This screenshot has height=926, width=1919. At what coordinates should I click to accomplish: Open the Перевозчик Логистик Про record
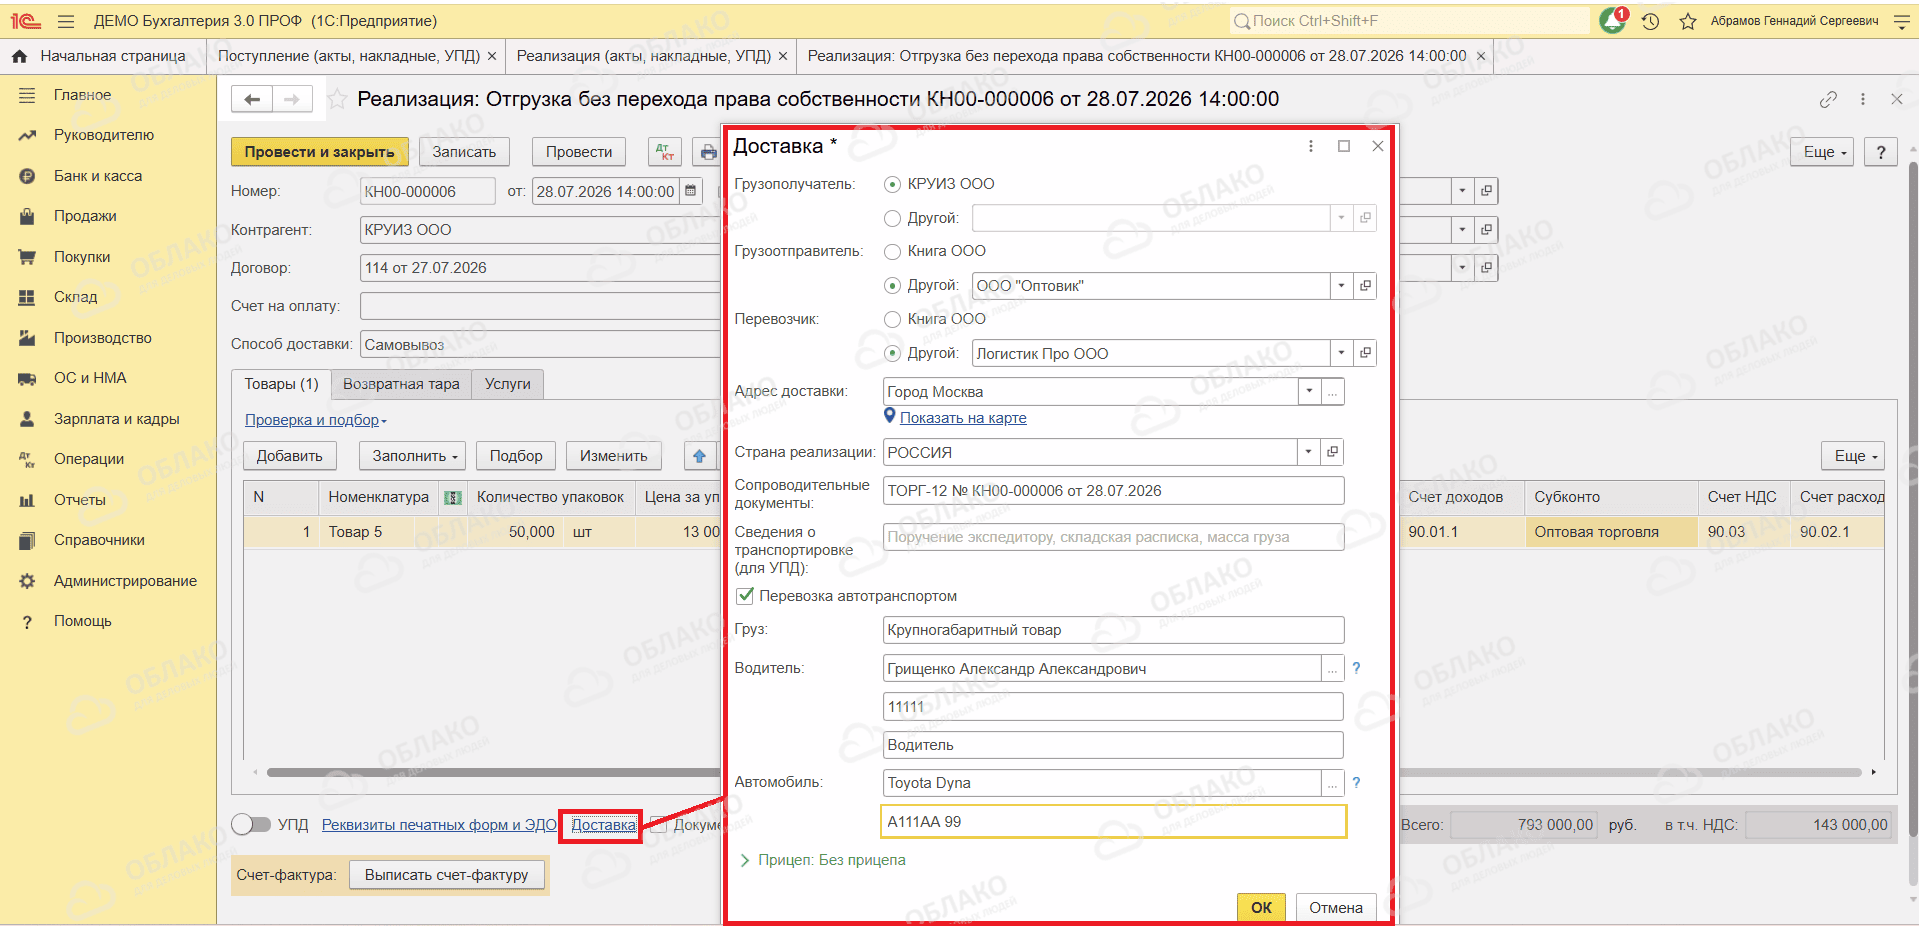click(x=1365, y=353)
